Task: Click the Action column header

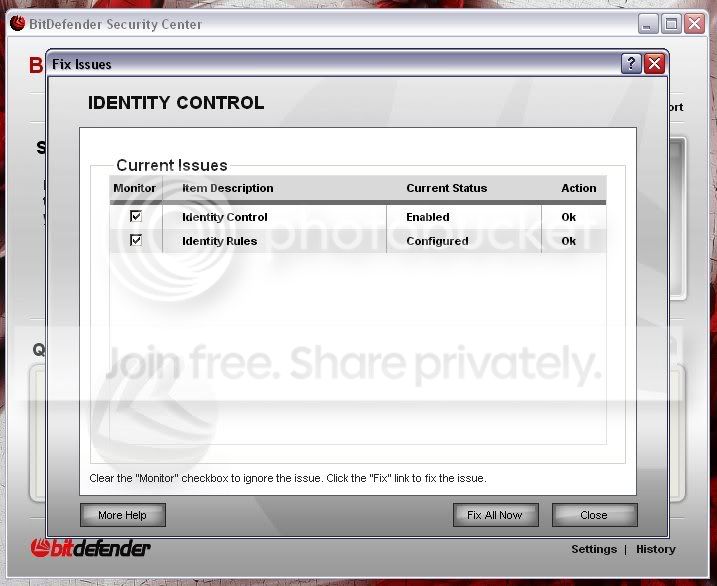Action: pyautogui.click(x=579, y=188)
